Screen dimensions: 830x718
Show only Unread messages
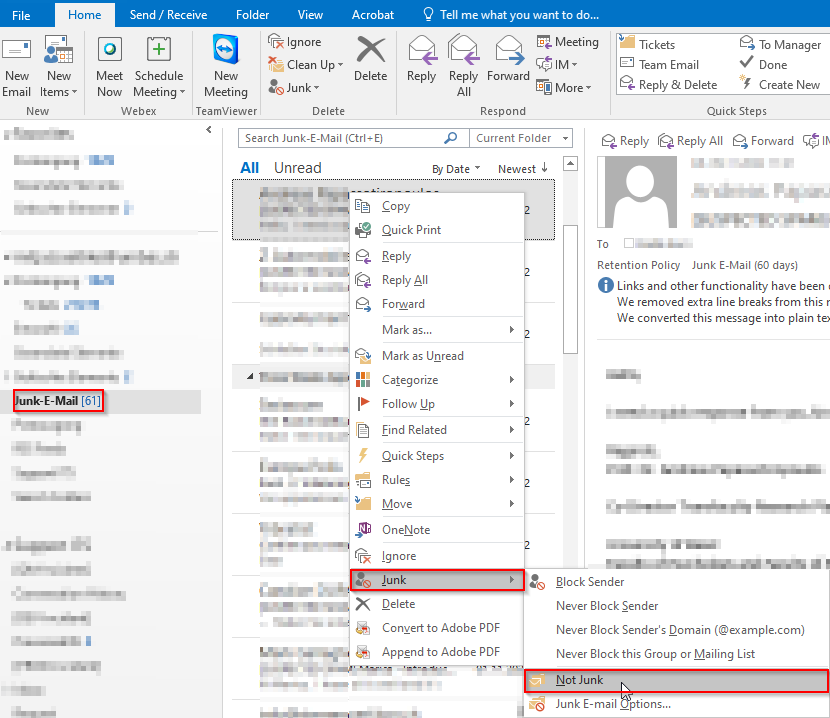[298, 168]
